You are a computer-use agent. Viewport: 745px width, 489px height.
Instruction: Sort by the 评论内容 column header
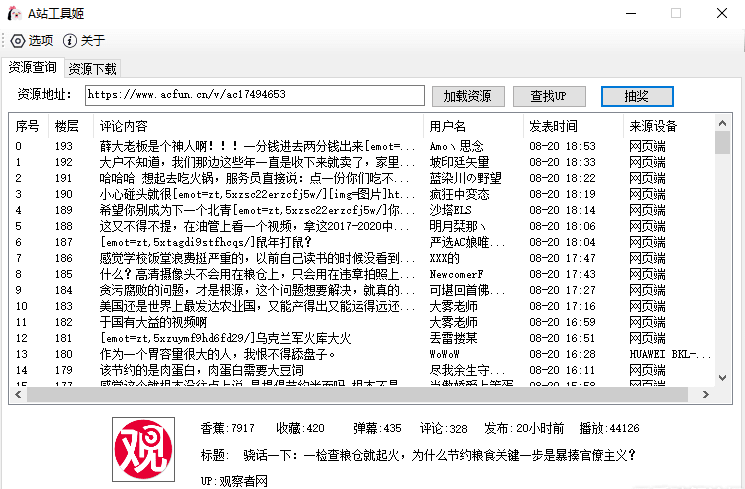[258, 126]
